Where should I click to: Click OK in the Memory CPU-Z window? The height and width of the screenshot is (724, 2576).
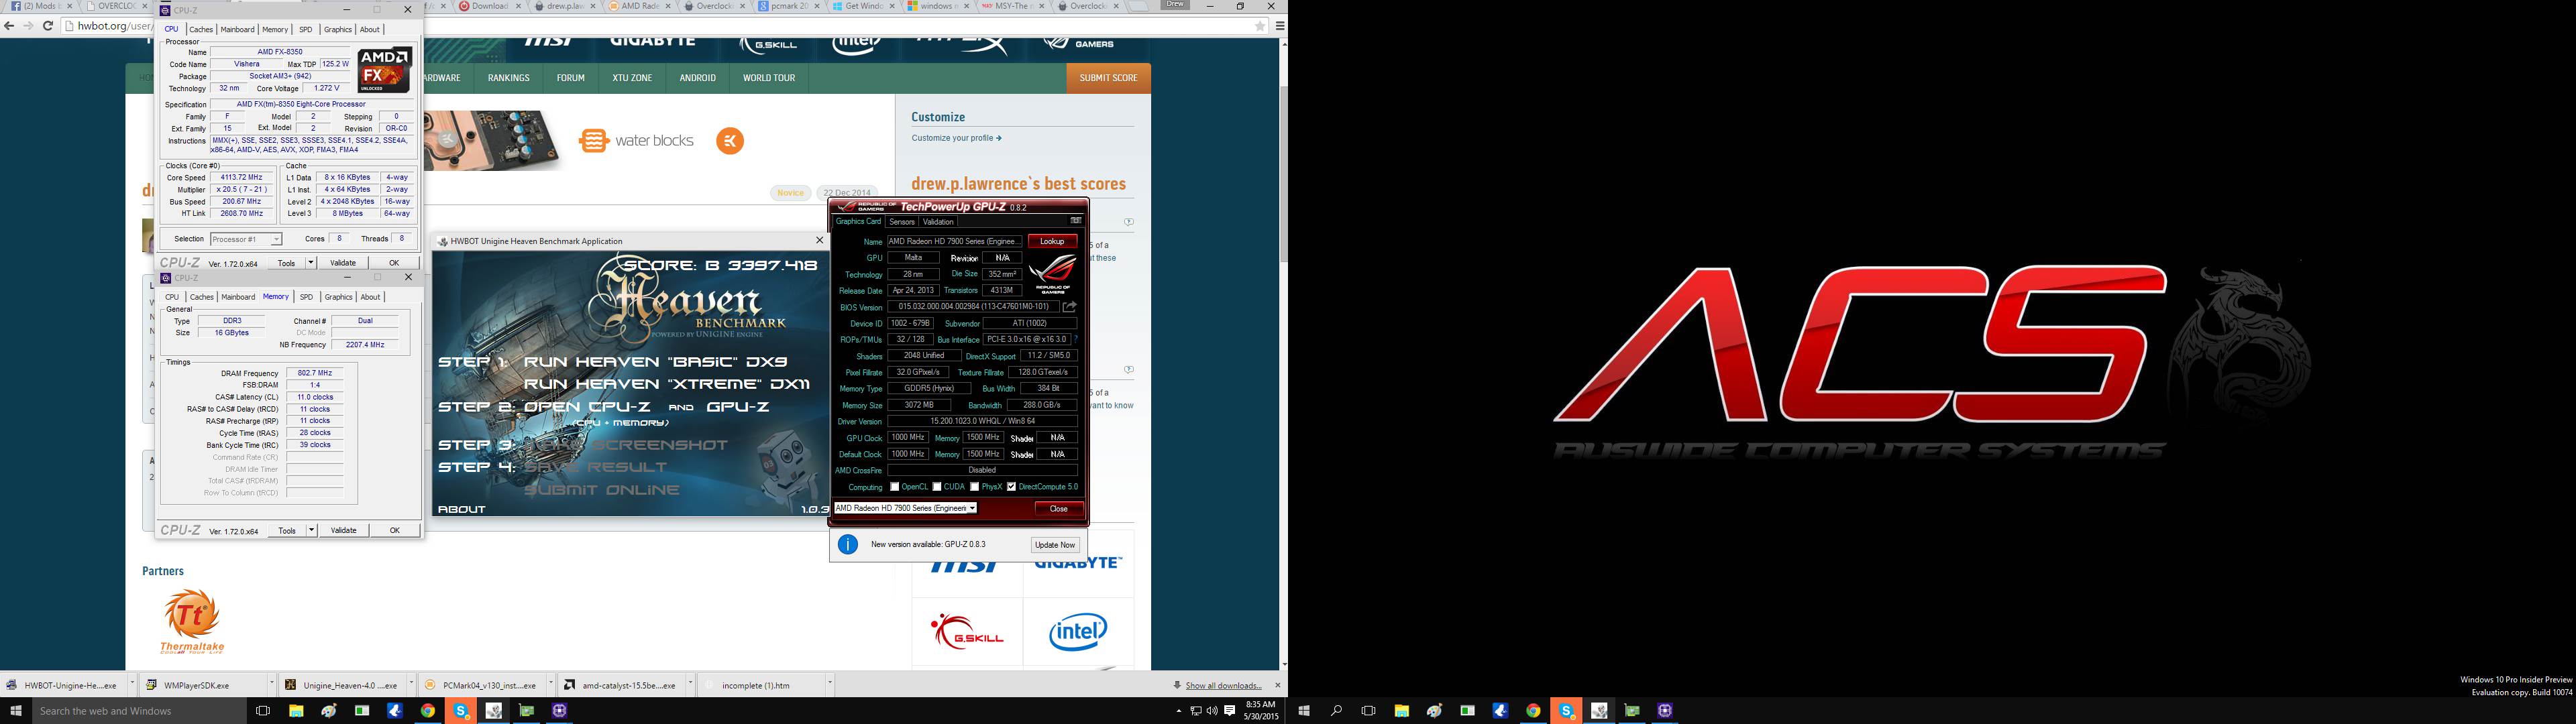click(394, 530)
